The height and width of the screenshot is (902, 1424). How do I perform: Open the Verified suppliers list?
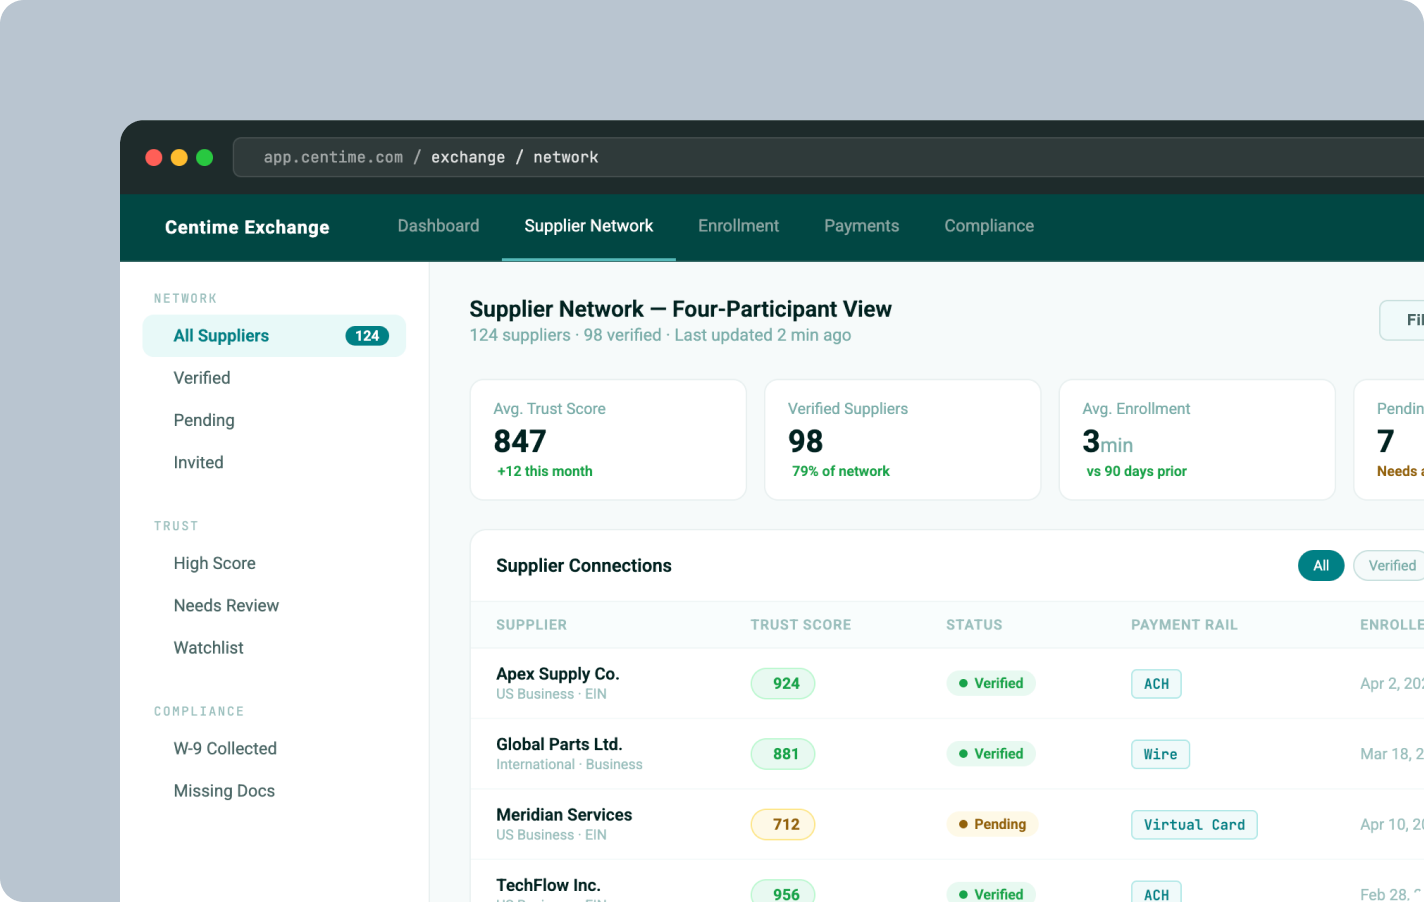202,378
